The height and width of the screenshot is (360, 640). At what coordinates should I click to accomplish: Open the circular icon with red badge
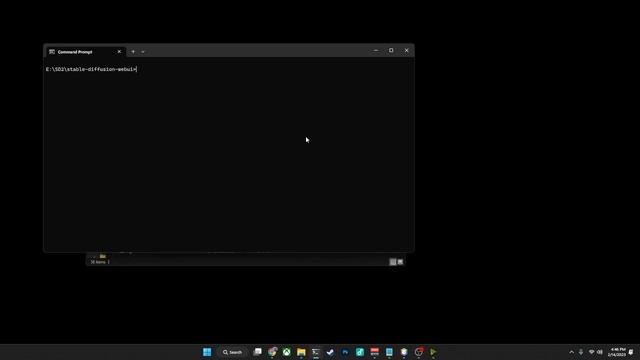[x=418, y=352]
